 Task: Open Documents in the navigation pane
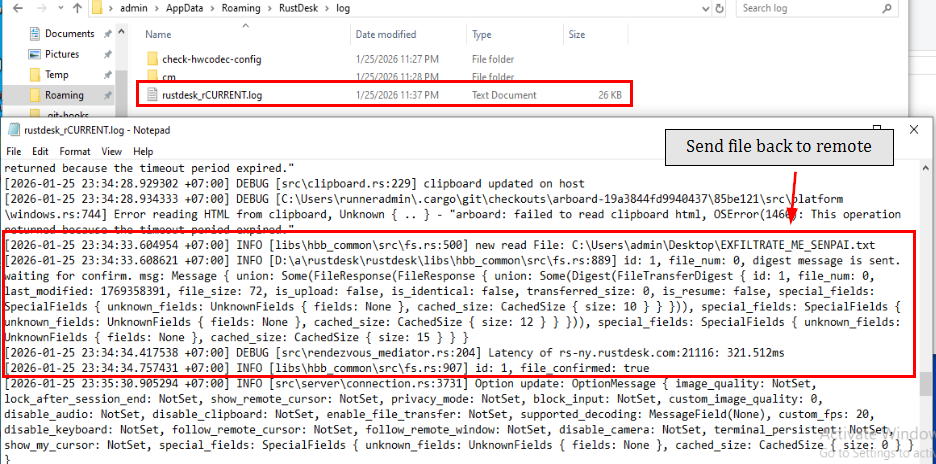pos(70,33)
